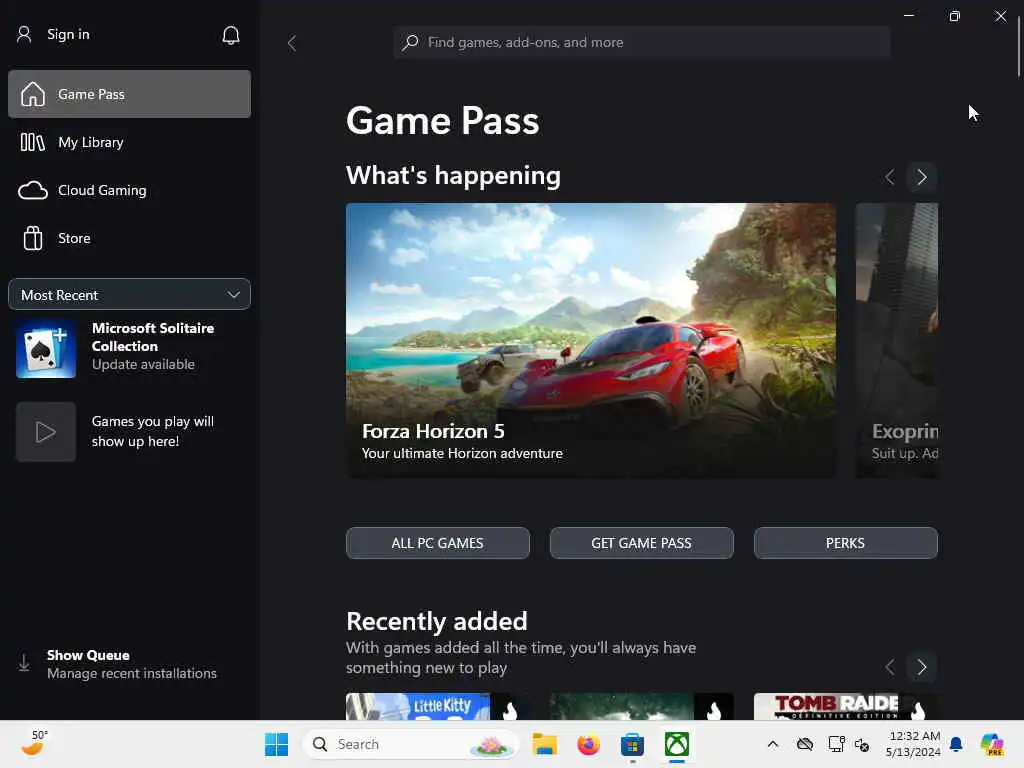Open Microsoft Solitaire Collection game icon

tap(46, 349)
